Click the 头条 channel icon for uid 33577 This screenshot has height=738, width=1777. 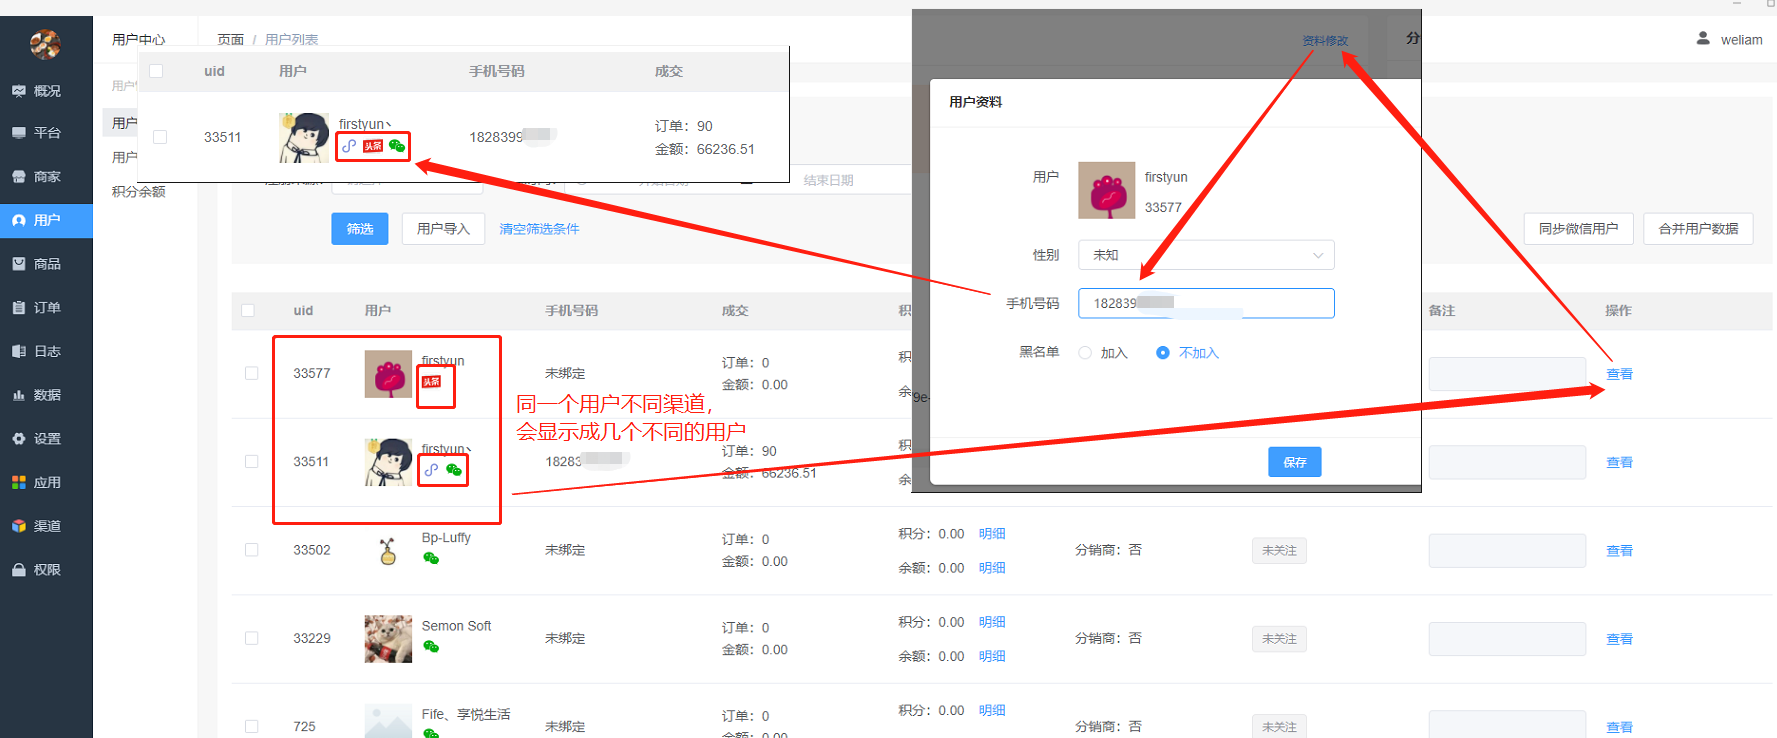click(x=431, y=382)
